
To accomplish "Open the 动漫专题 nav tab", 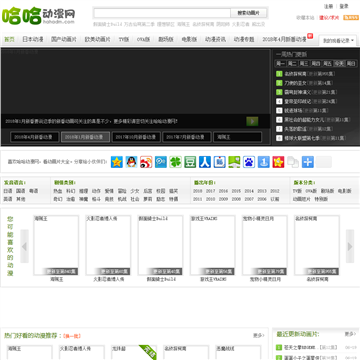I will click(x=244, y=39).
